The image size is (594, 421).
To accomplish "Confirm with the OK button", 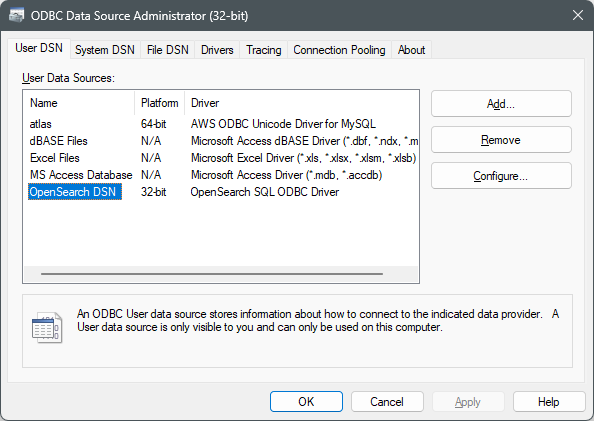I will pos(306,402).
